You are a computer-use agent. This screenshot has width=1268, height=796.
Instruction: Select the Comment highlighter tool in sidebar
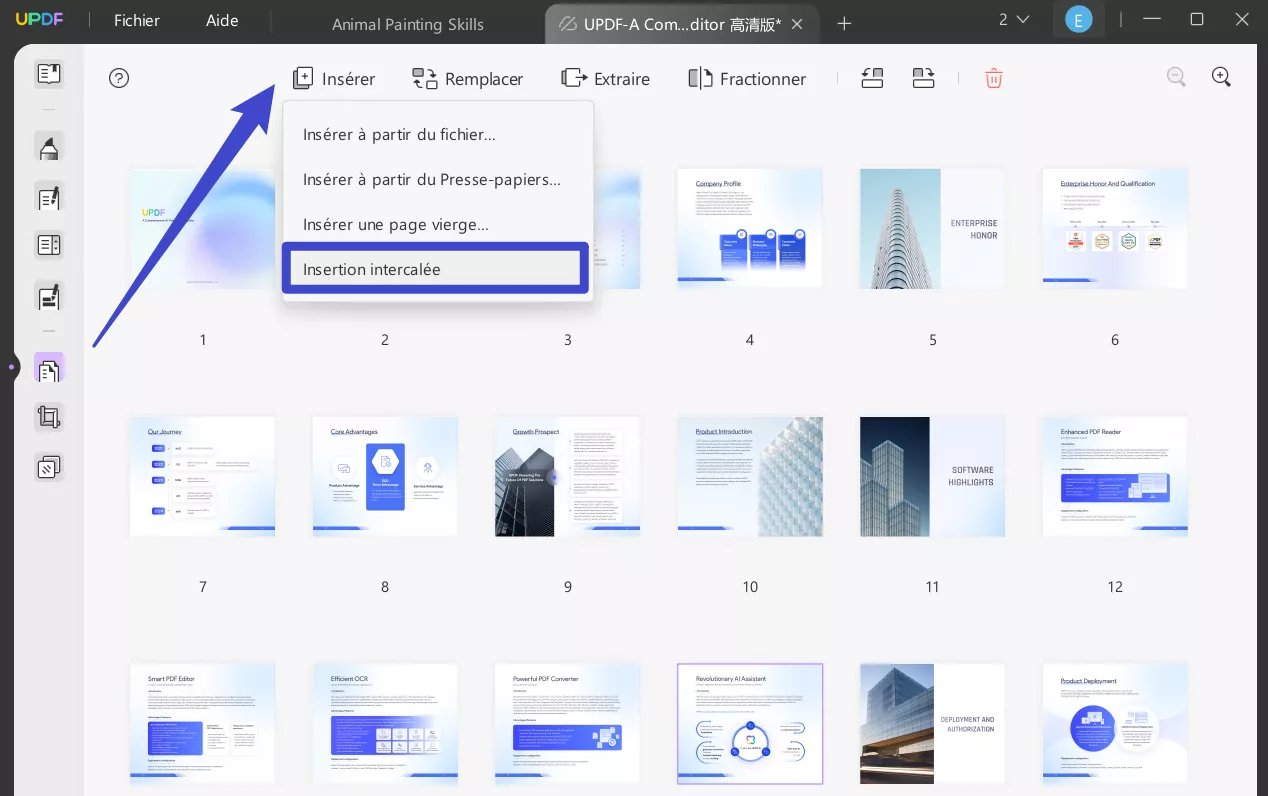[49, 148]
